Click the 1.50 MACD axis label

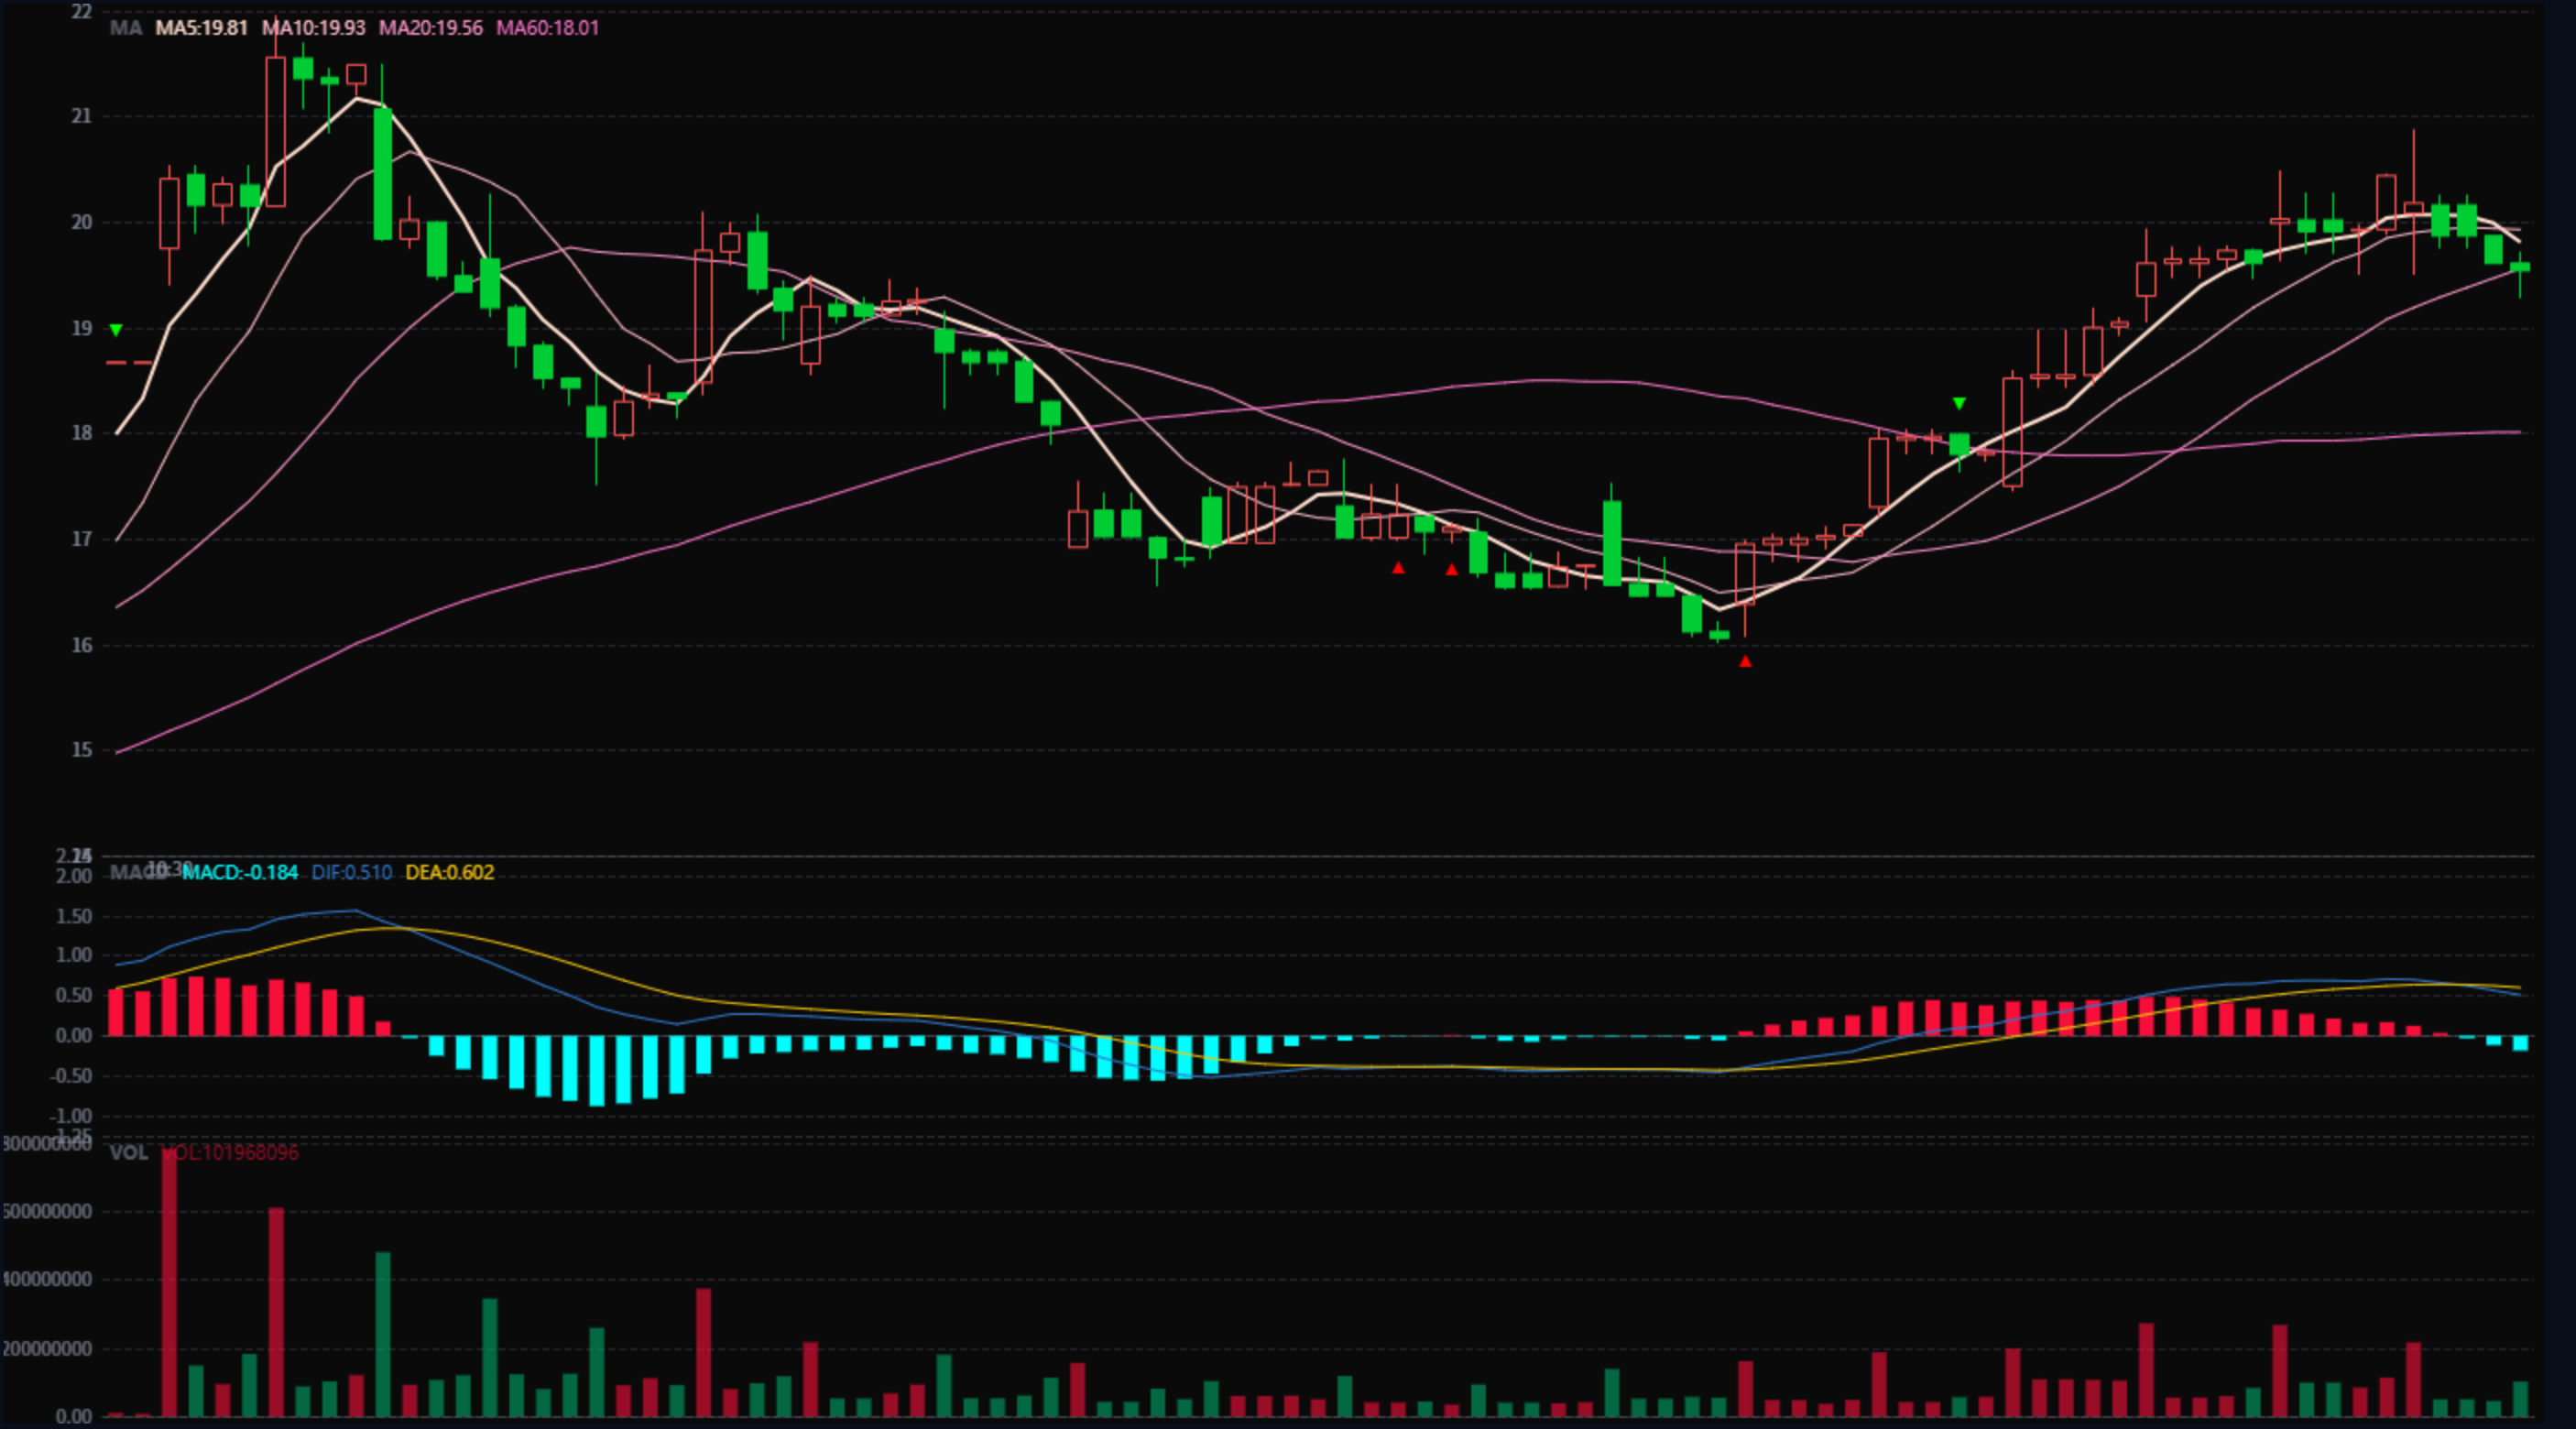coord(74,916)
